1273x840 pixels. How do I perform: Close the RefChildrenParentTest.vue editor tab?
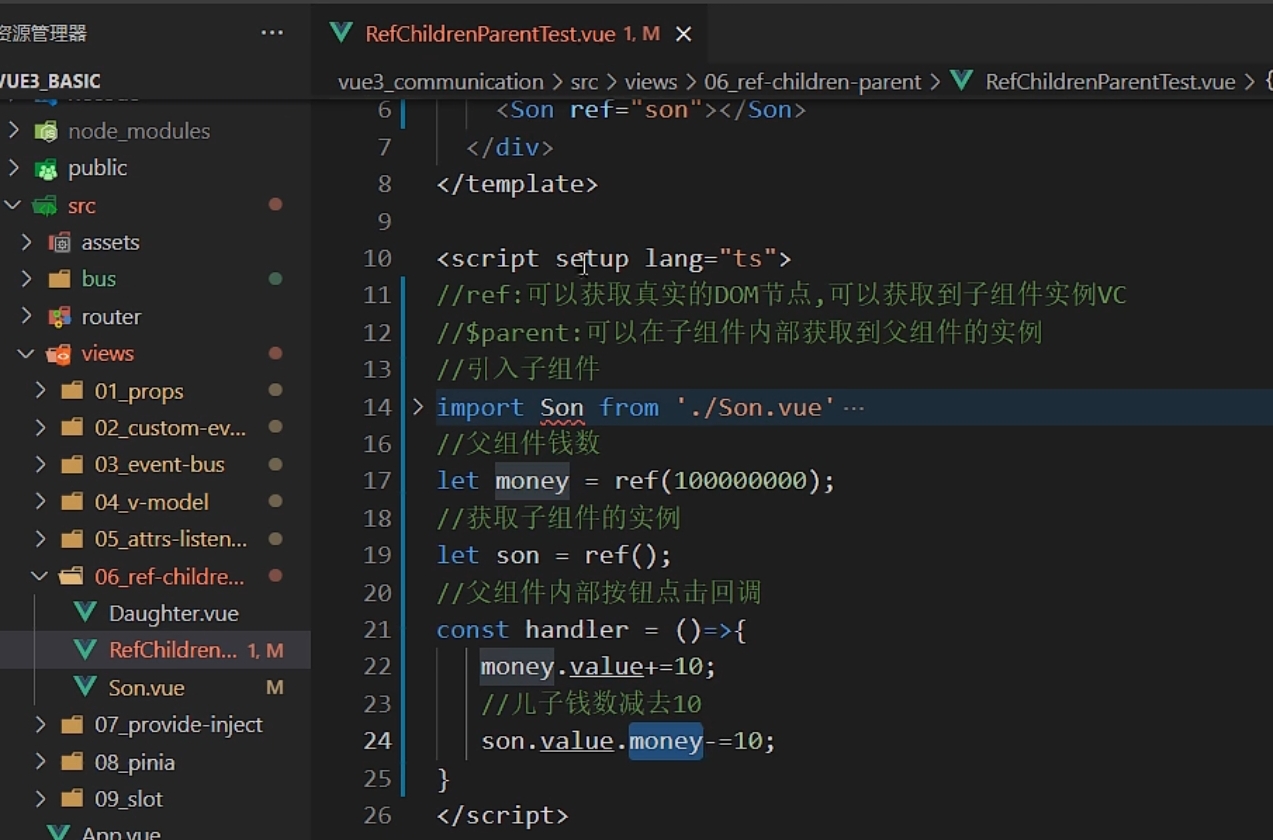point(684,34)
